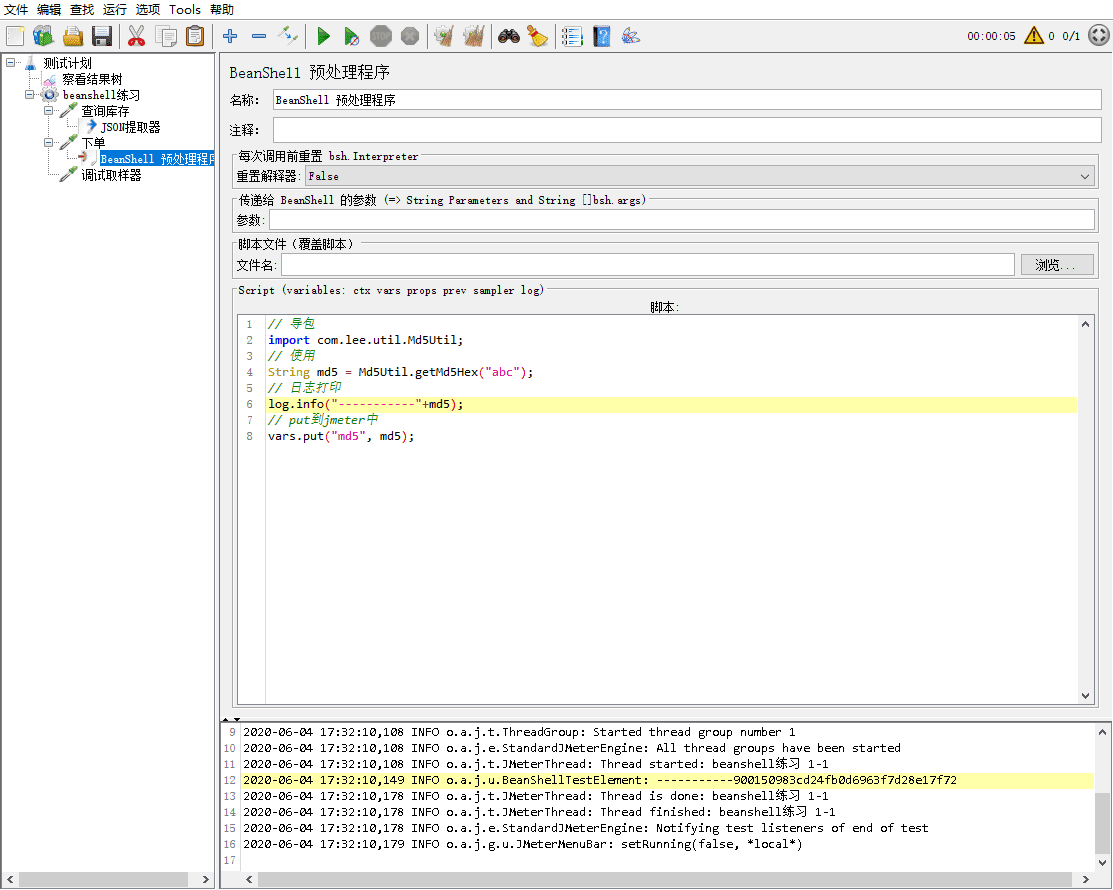Viewport: 1113px width, 890px height.
Task: Open the Tools menu
Action: coord(185,9)
